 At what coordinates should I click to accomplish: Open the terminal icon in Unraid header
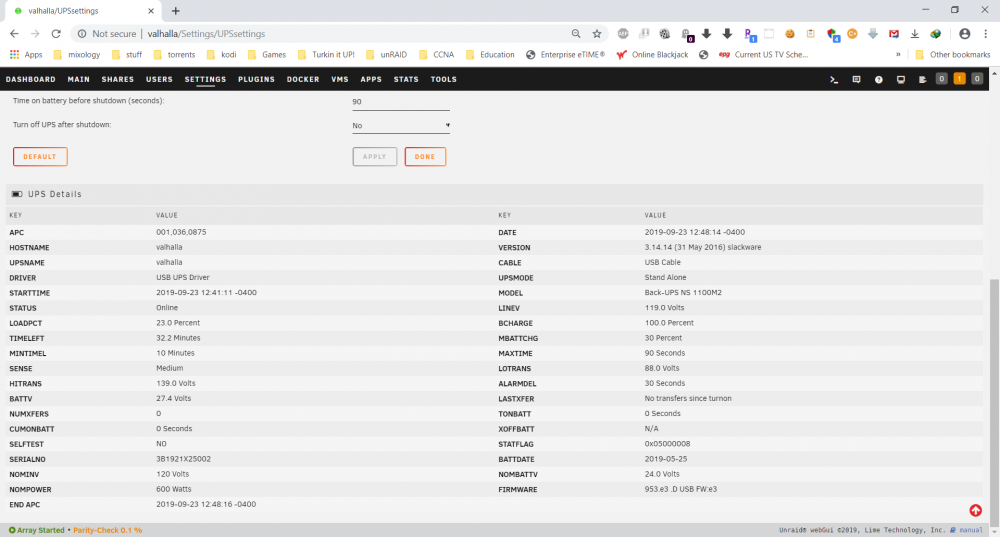[x=834, y=80]
